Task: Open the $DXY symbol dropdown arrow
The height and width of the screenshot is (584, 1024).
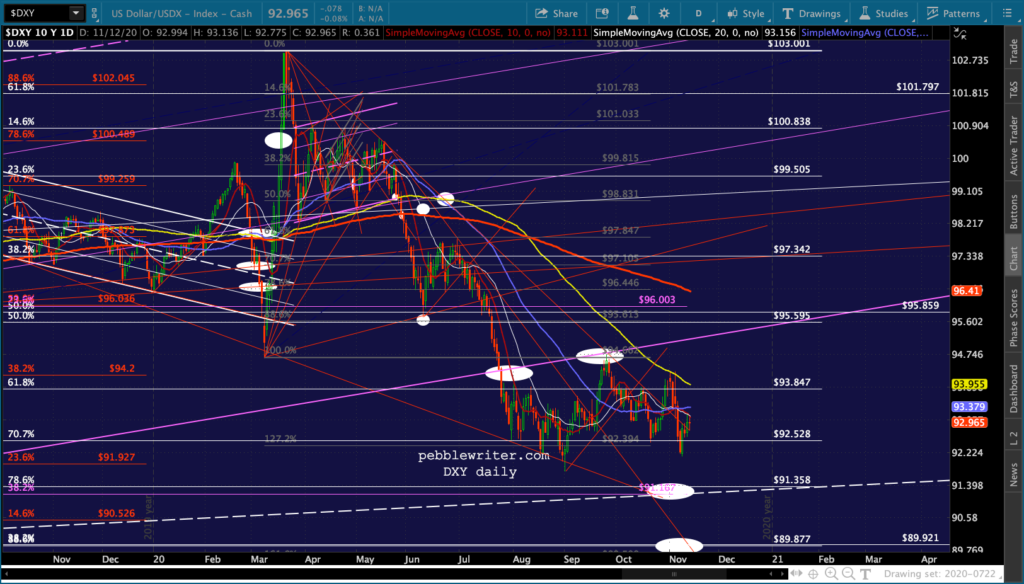Action: click(x=76, y=12)
